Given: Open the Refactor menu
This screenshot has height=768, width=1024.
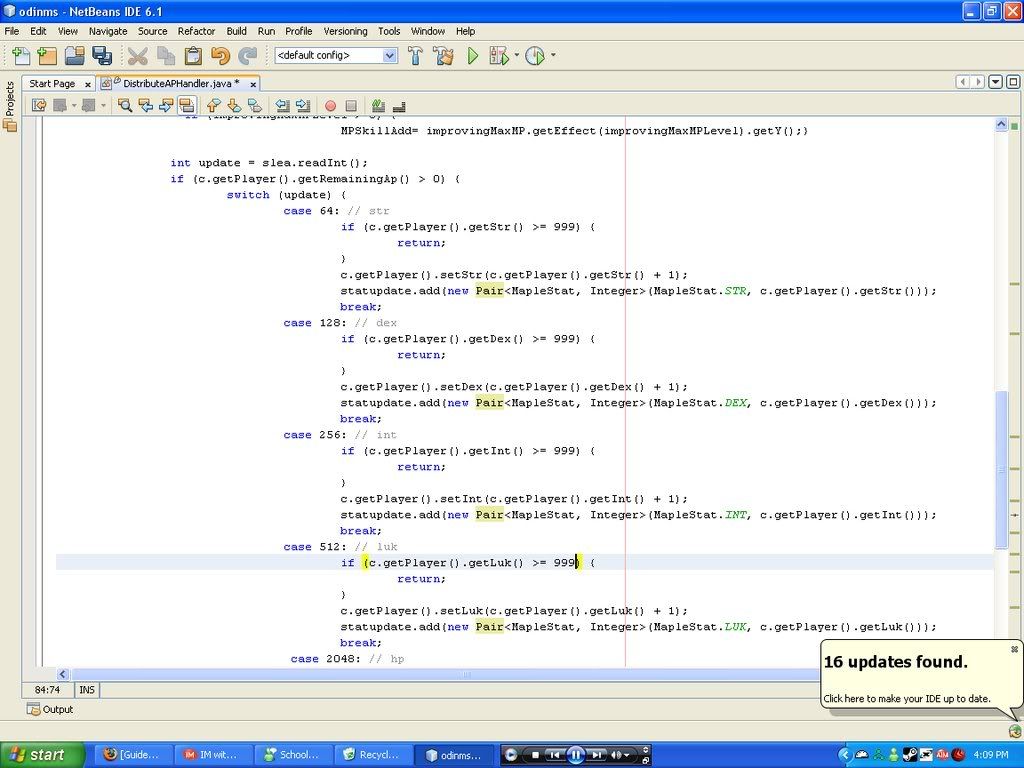Looking at the screenshot, I should pos(196,31).
